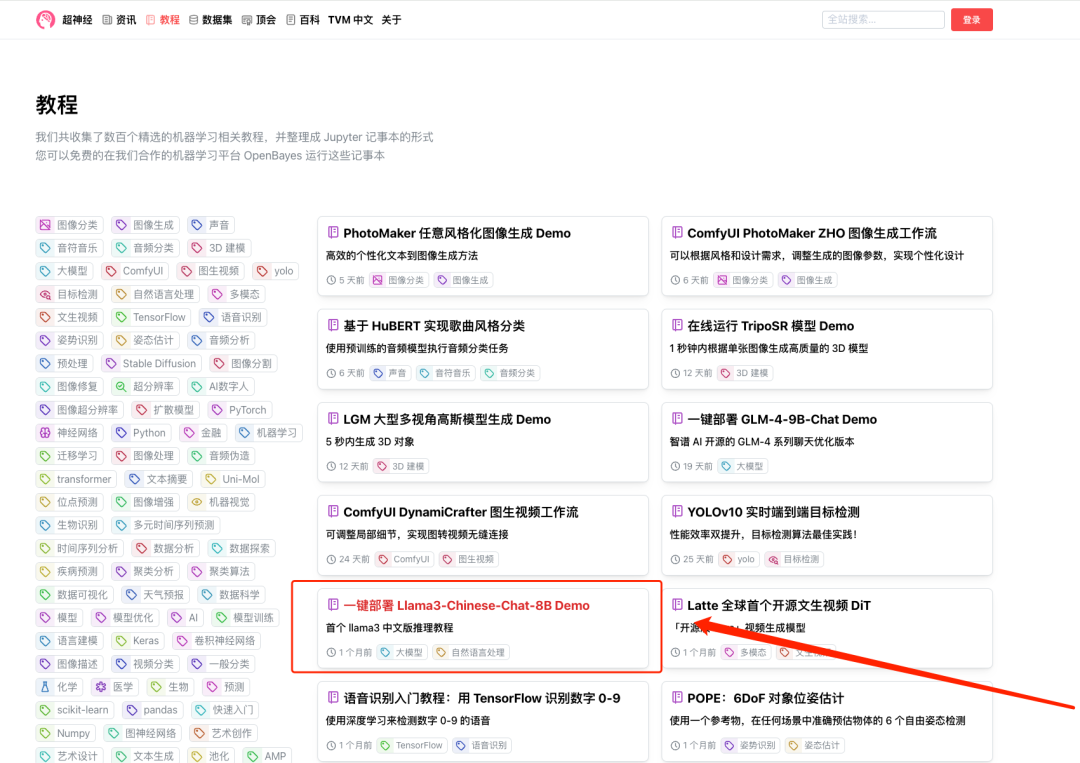Click the yolo tag icon in sidebar
Image resolution: width=1080 pixels, height=763 pixels.
(x=262, y=271)
